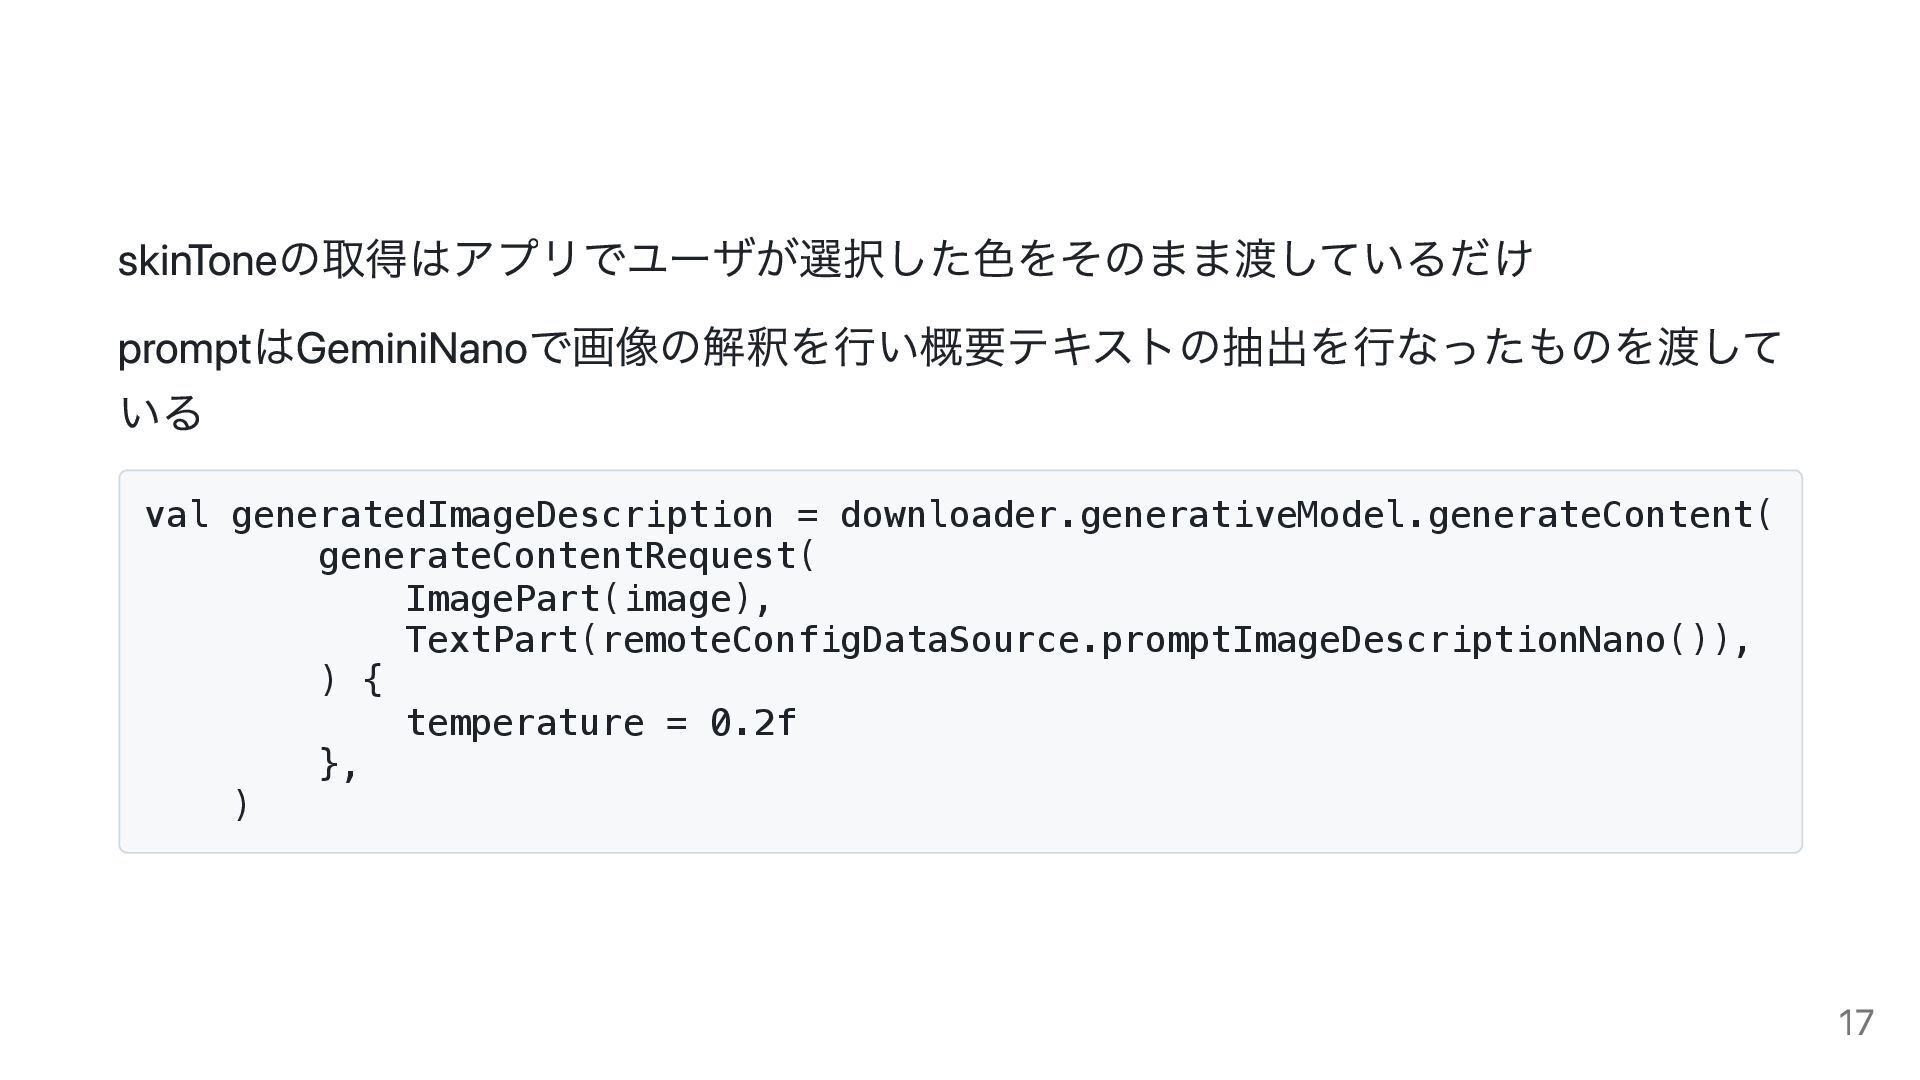The width and height of the screenshot is (1920, 1080).
Task: Click generateContent( ending the first code line
Action: pyautogui.click(x=1600, y=515)
